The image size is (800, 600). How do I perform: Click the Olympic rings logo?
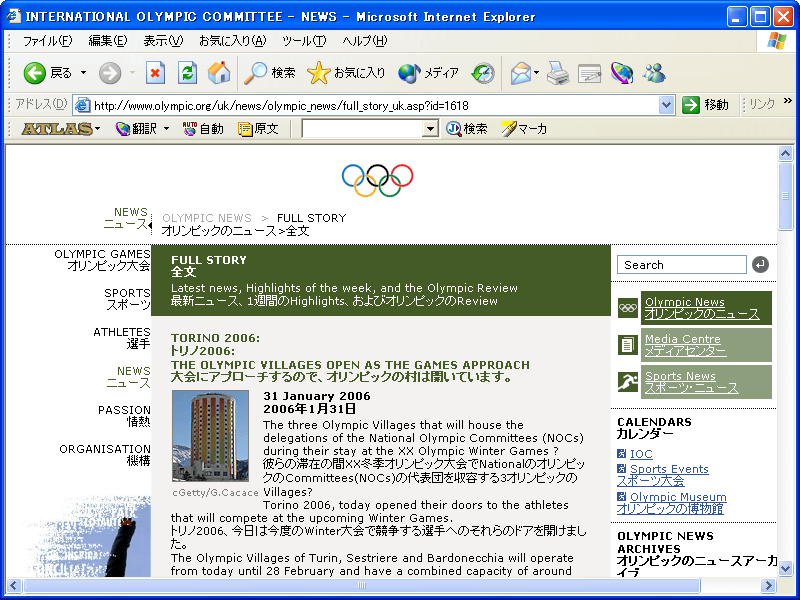pos(378,180)
